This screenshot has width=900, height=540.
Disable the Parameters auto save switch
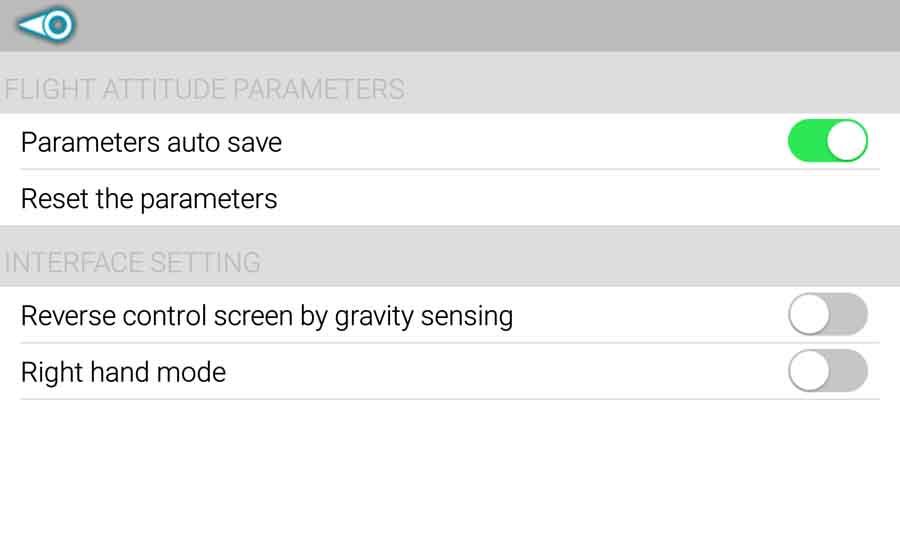(x=827, y=141)
